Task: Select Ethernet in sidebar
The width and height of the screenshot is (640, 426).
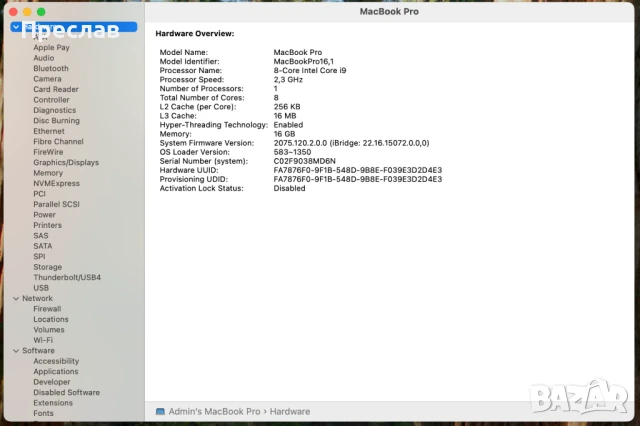Action: pyautogui.click(x=49, y=131)
